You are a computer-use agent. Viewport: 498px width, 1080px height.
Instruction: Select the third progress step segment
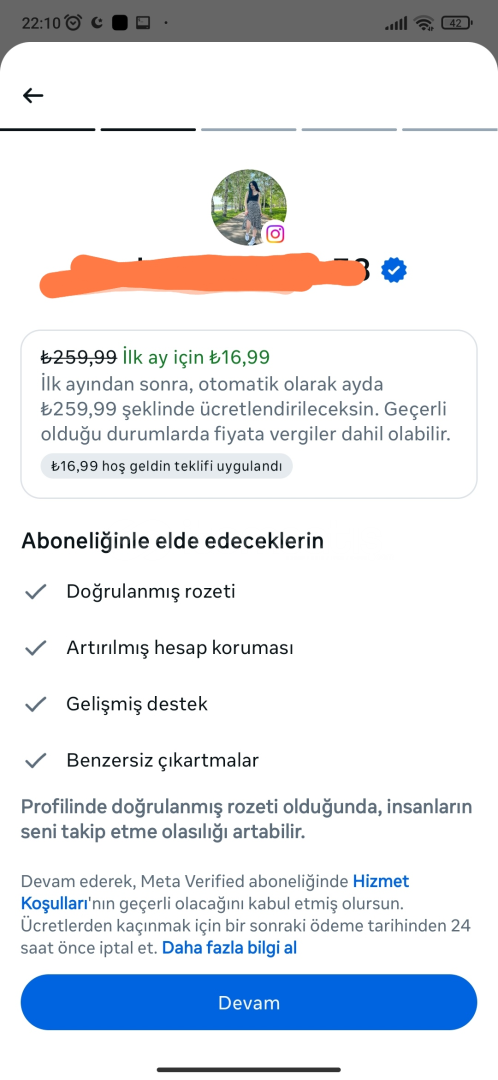(x=249, y=129)
